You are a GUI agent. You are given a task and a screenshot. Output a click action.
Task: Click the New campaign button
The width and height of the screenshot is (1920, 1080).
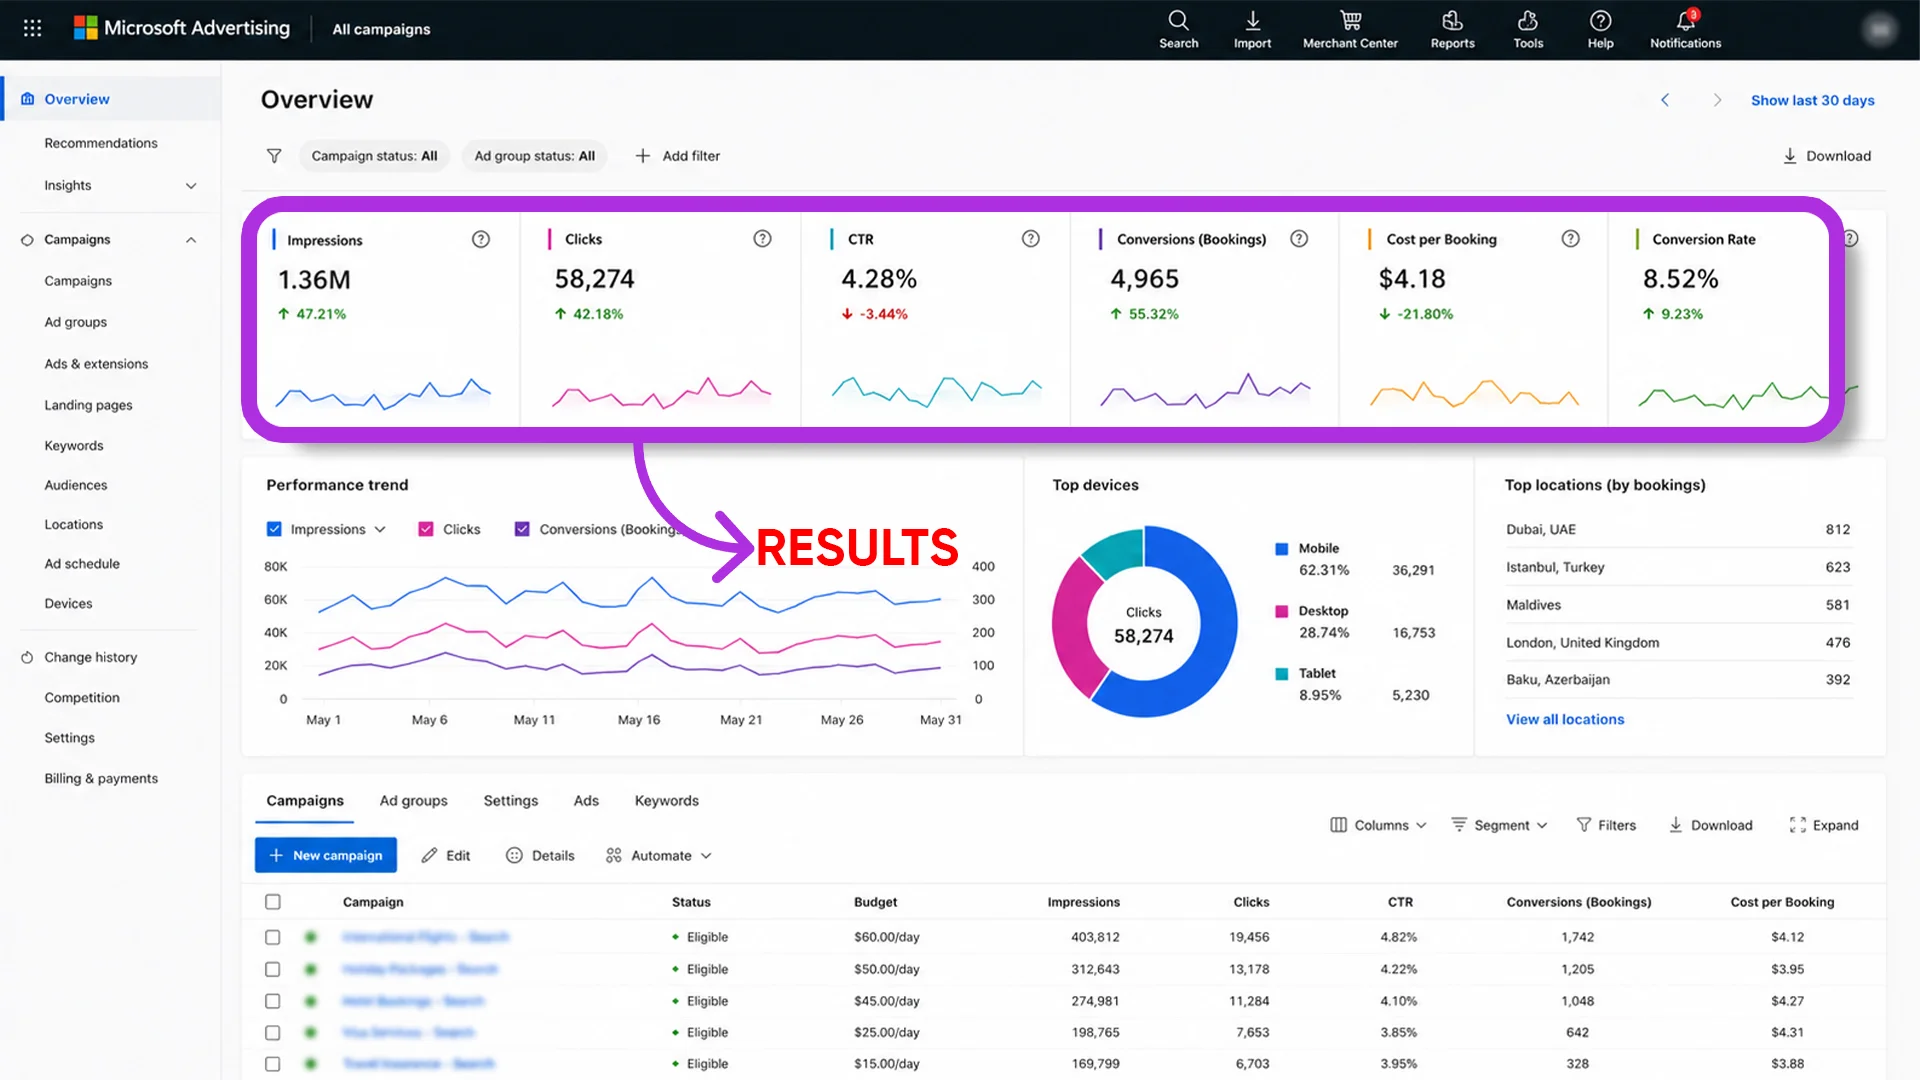point(326,855)
